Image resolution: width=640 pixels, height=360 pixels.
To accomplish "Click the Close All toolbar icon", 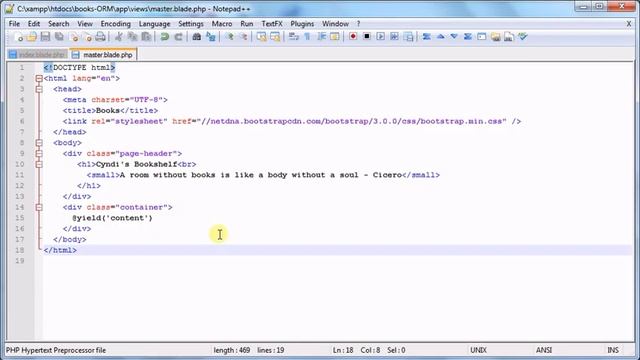I will click(x=87, y=37).
